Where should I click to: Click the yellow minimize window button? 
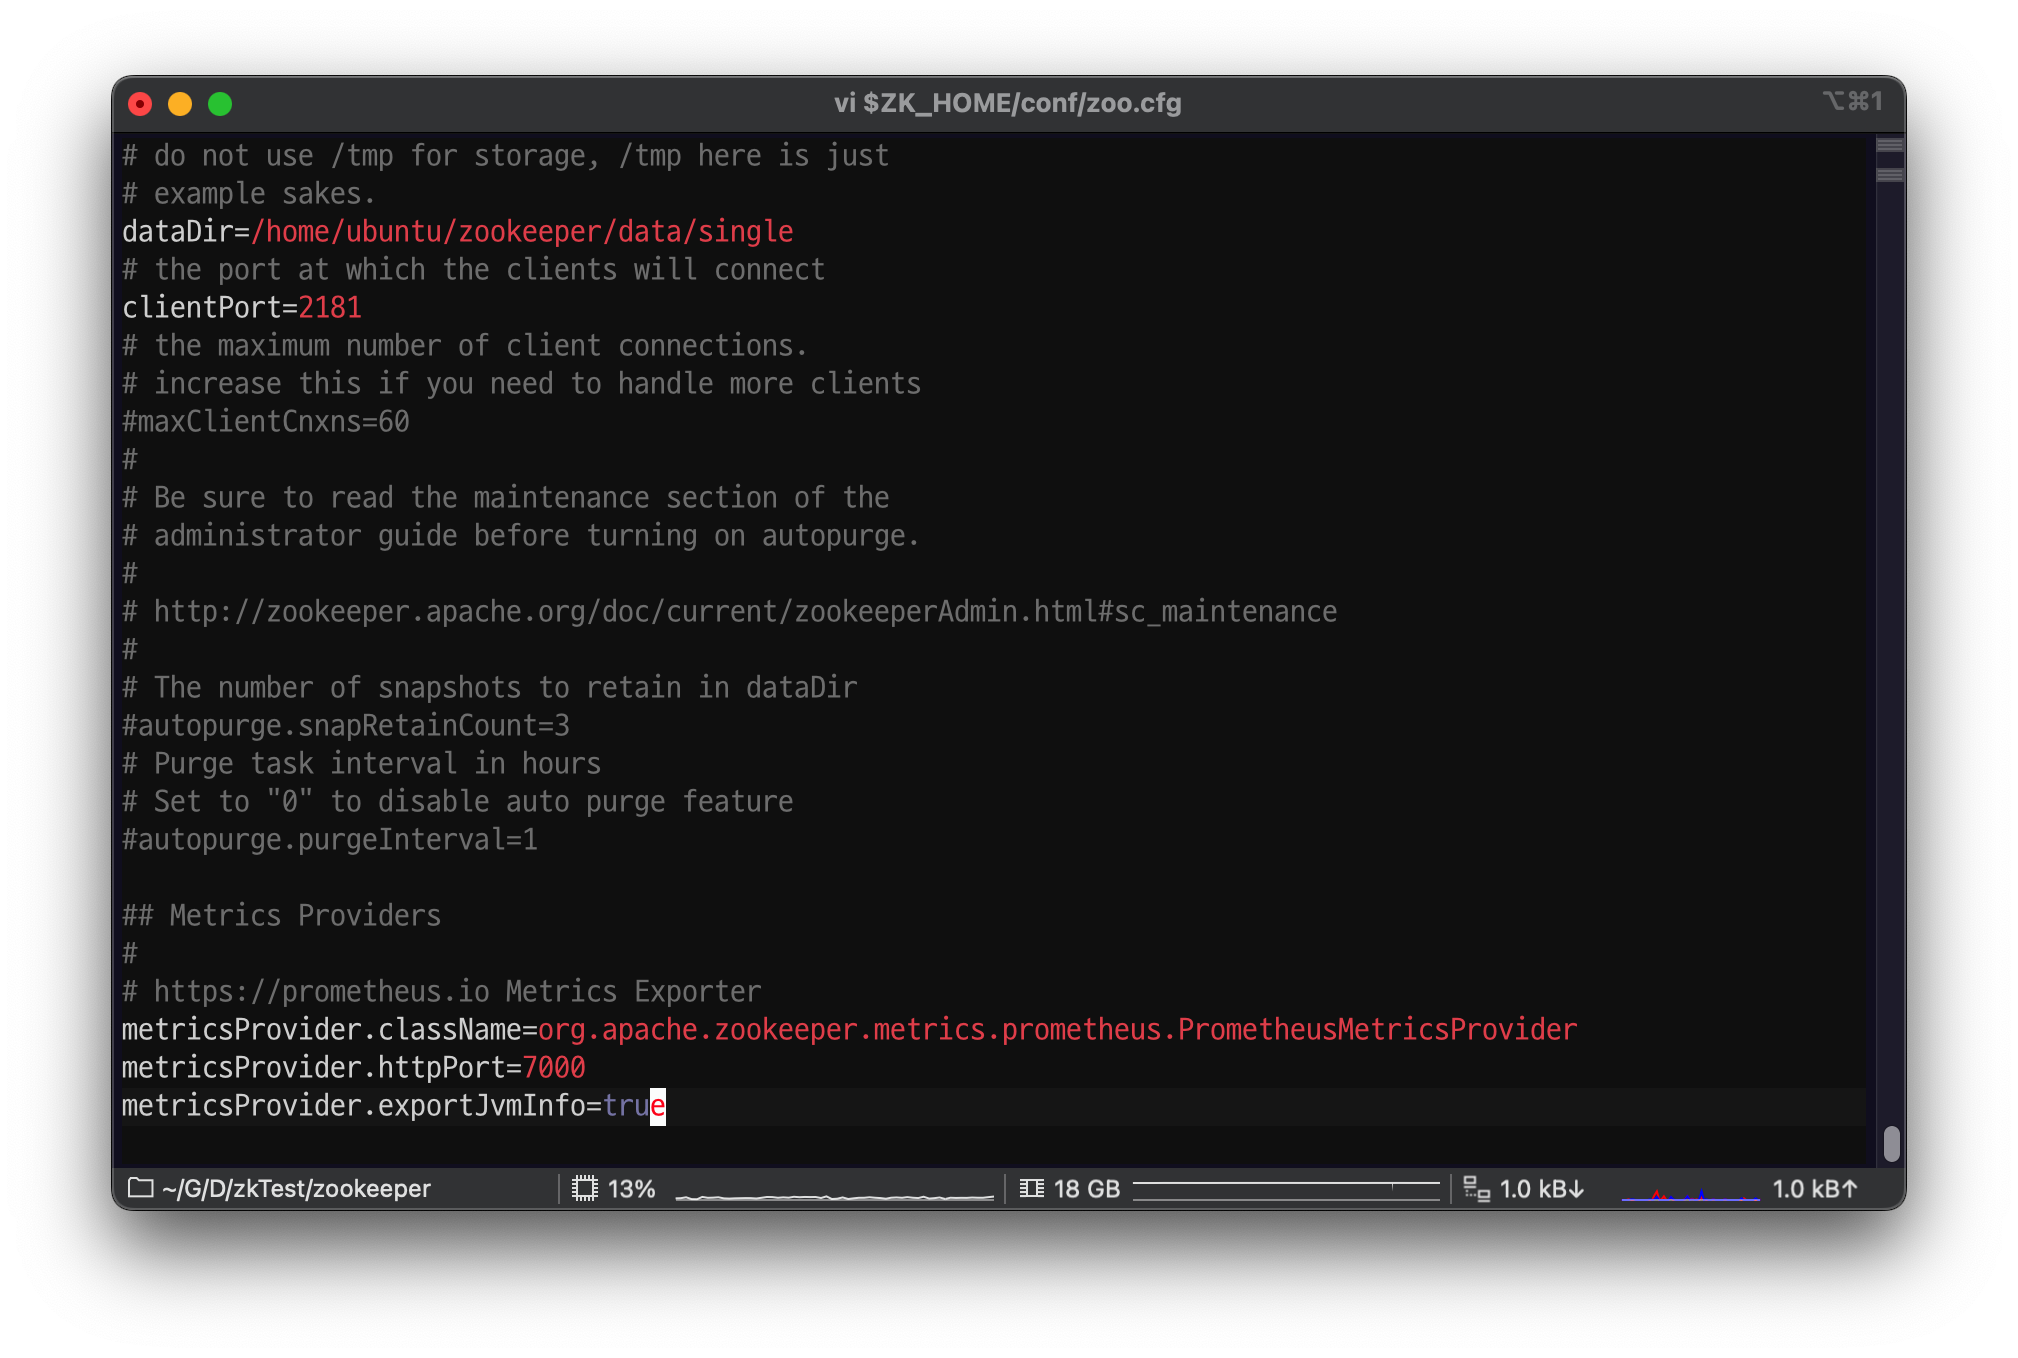(x=180, y=104)
